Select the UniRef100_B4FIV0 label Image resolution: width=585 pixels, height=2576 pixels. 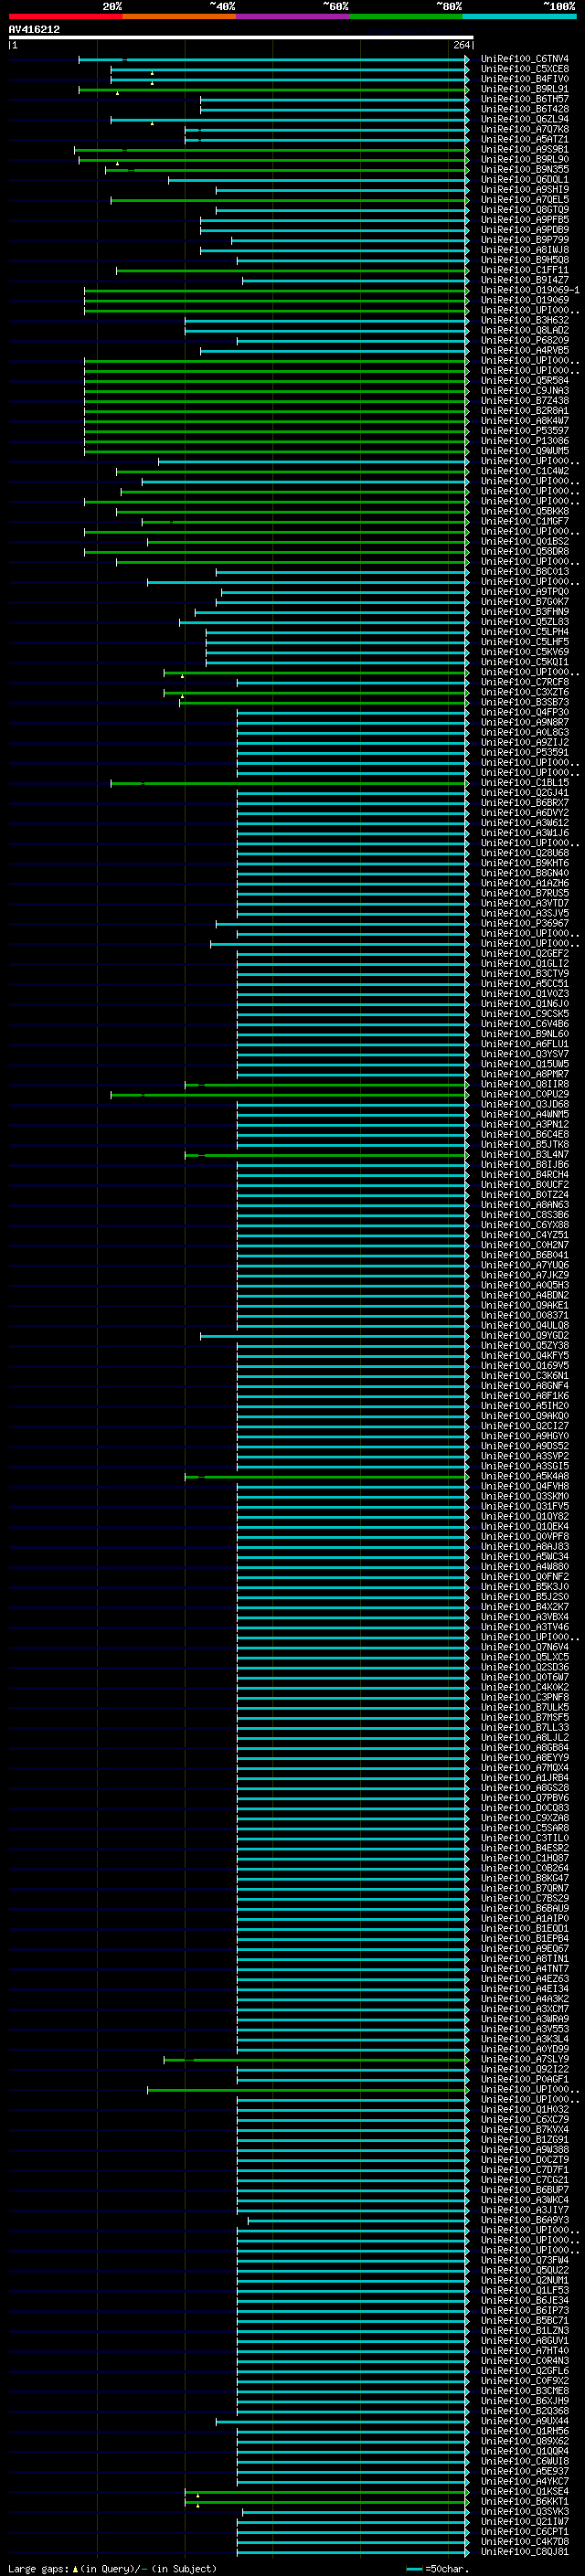point(524,79)
